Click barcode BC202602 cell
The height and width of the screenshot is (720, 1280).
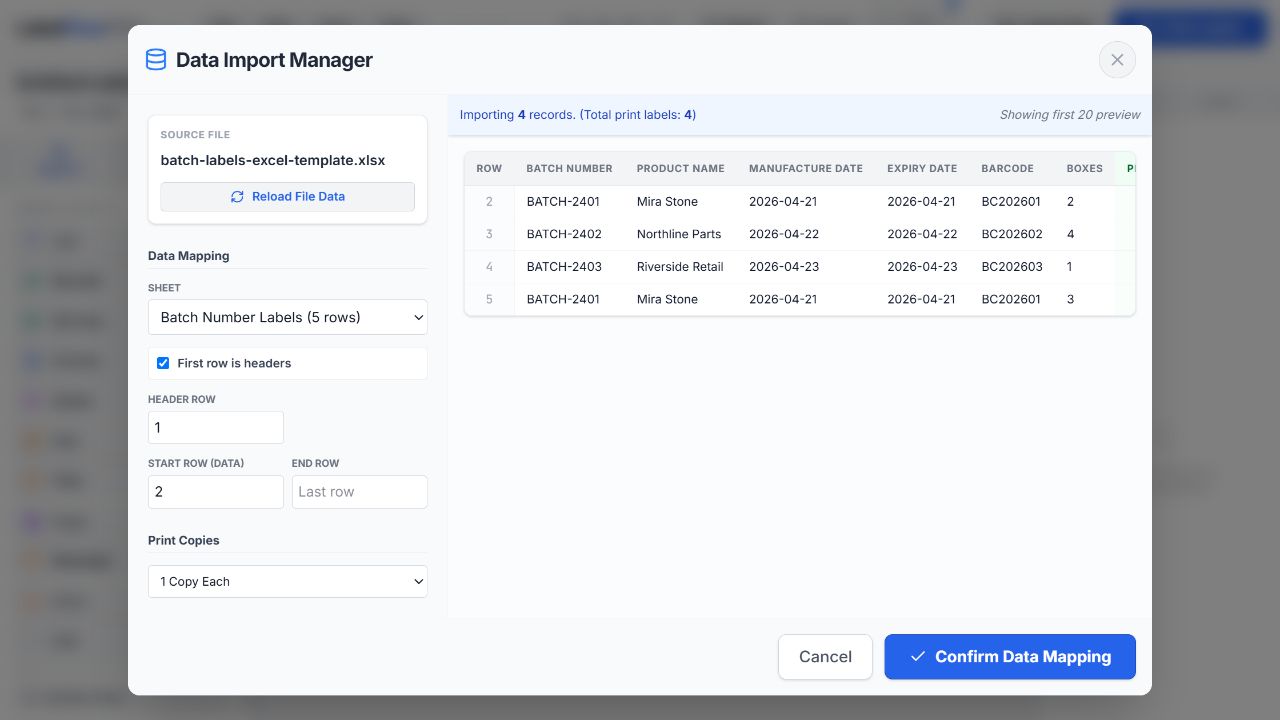(x=1012, y=234)
